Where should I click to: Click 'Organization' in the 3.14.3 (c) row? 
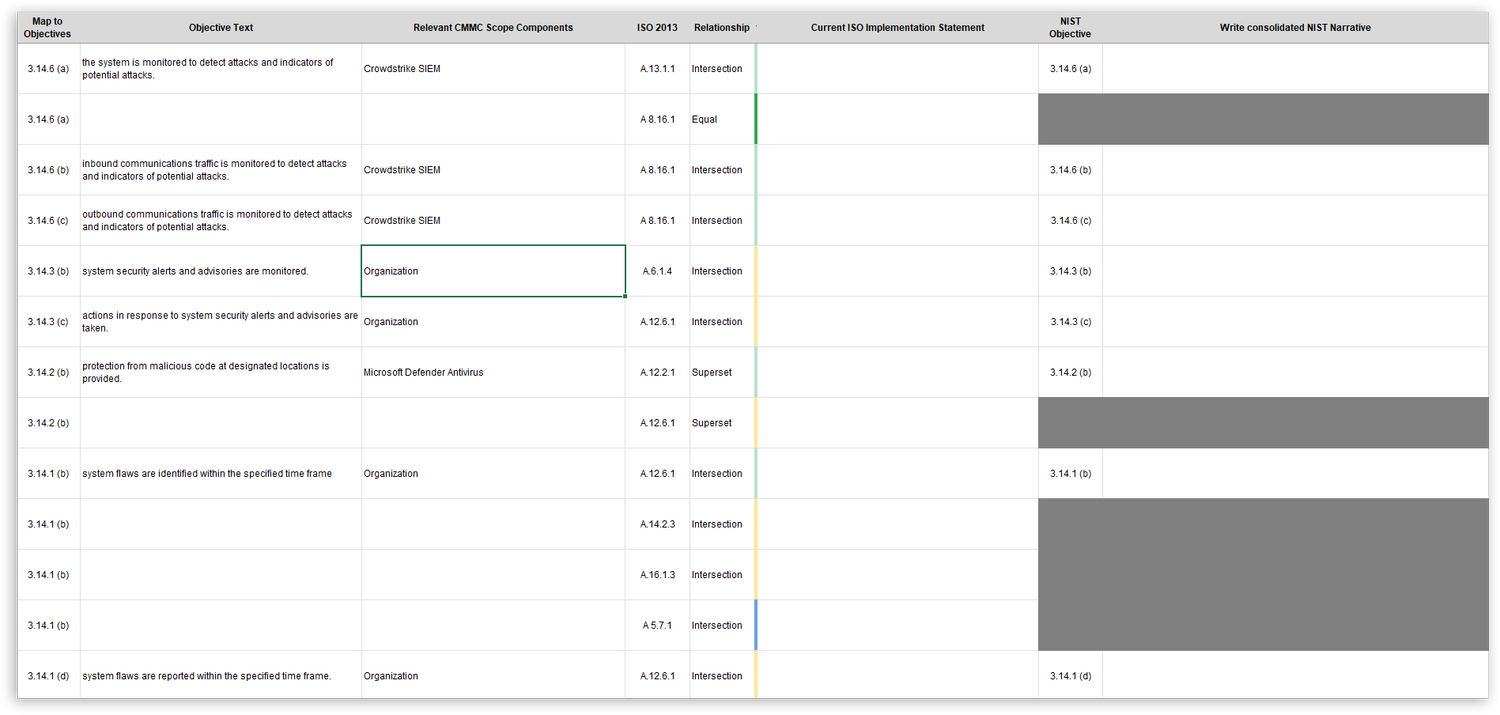[x=493, y=322]
